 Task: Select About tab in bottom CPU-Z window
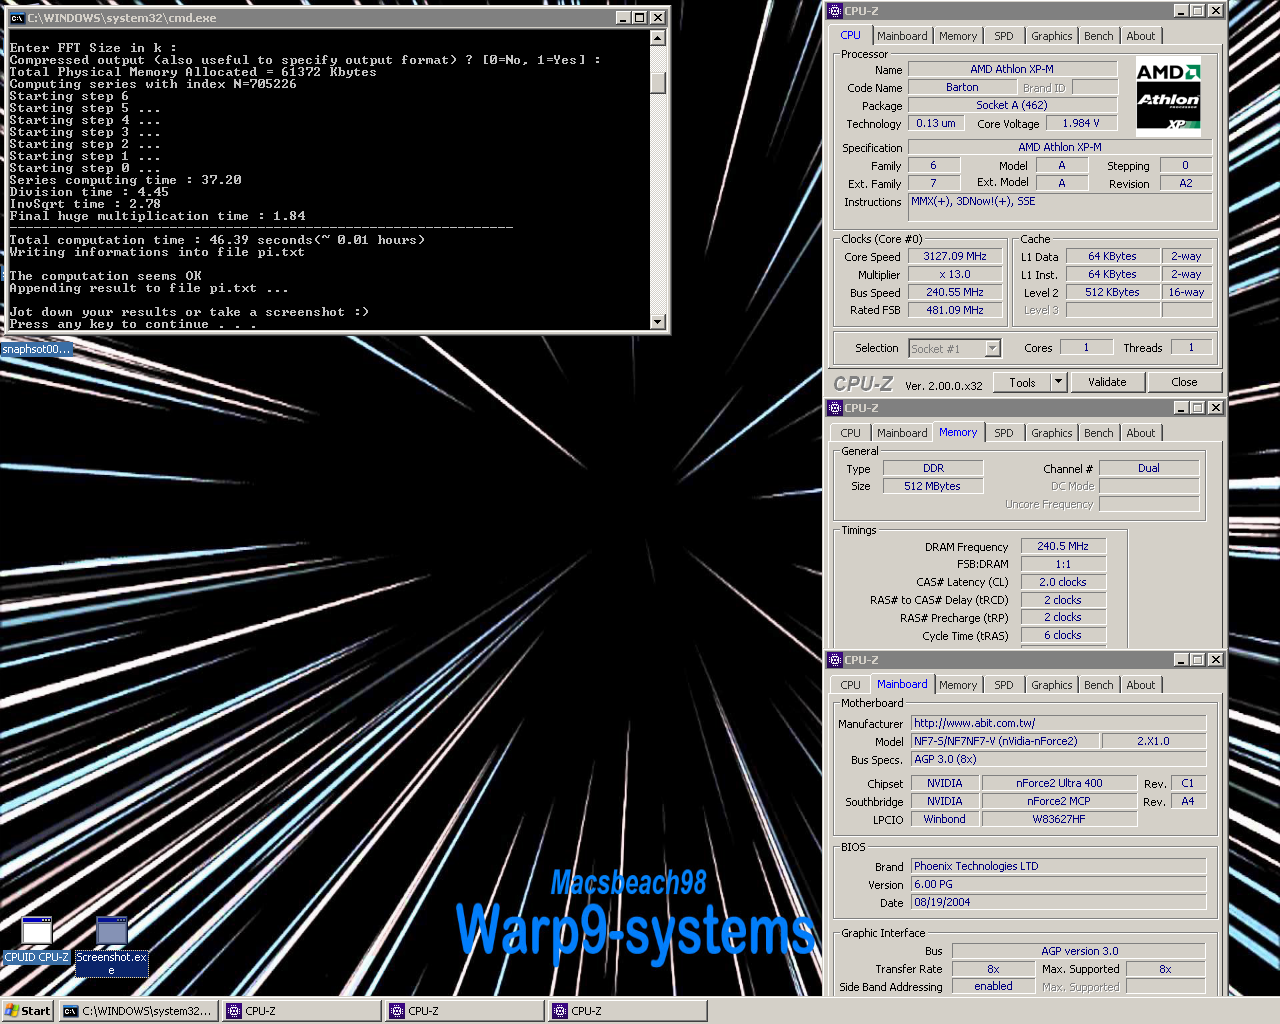[x=1141, y=685]
